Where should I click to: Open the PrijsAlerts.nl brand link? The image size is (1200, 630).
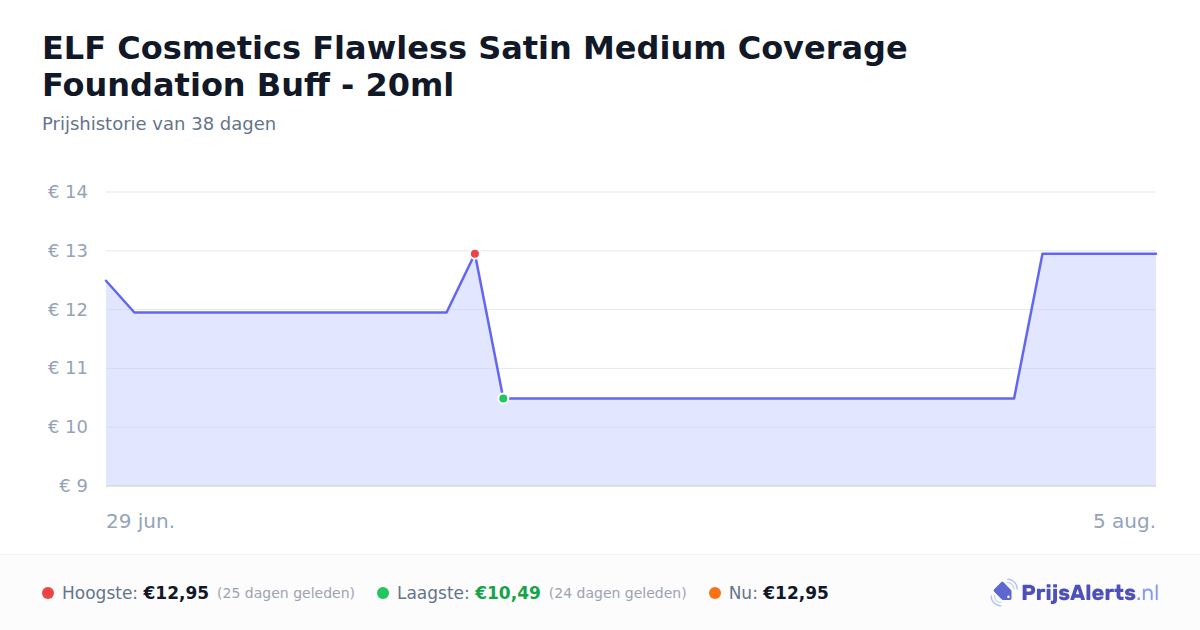(1075, 593)
